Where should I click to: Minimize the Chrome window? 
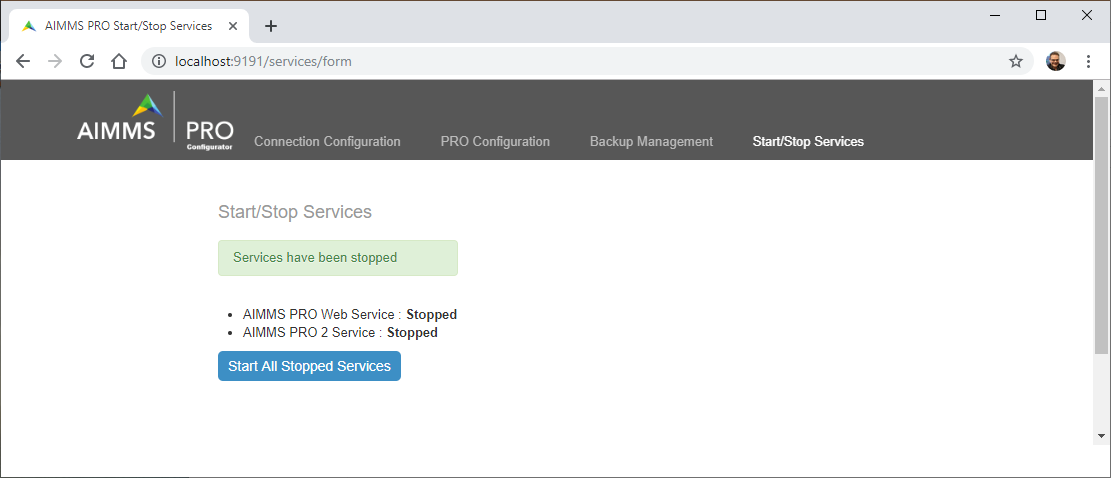coord(996,15)
